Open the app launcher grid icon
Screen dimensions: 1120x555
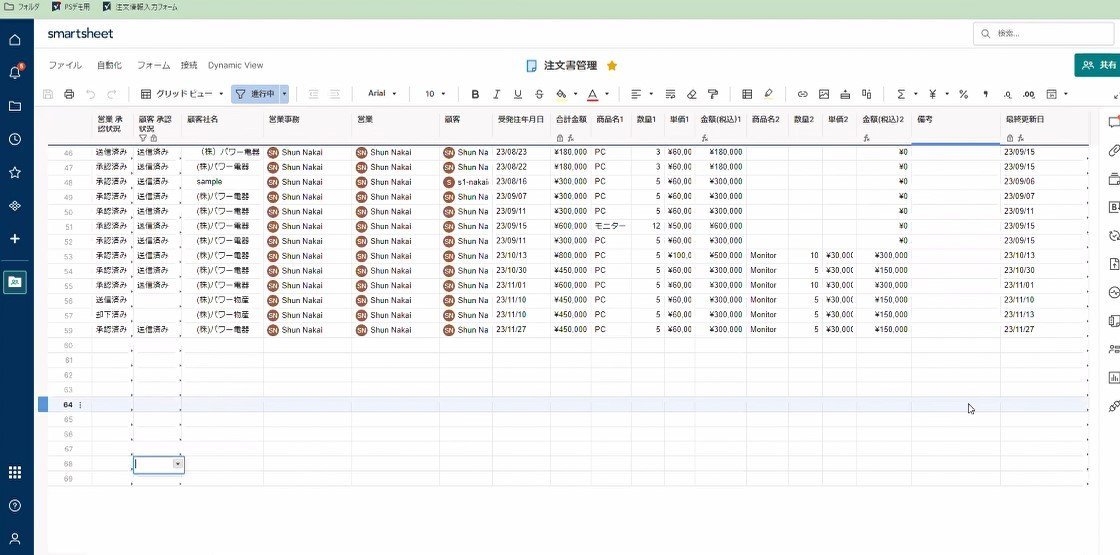[x=15, y=472]
